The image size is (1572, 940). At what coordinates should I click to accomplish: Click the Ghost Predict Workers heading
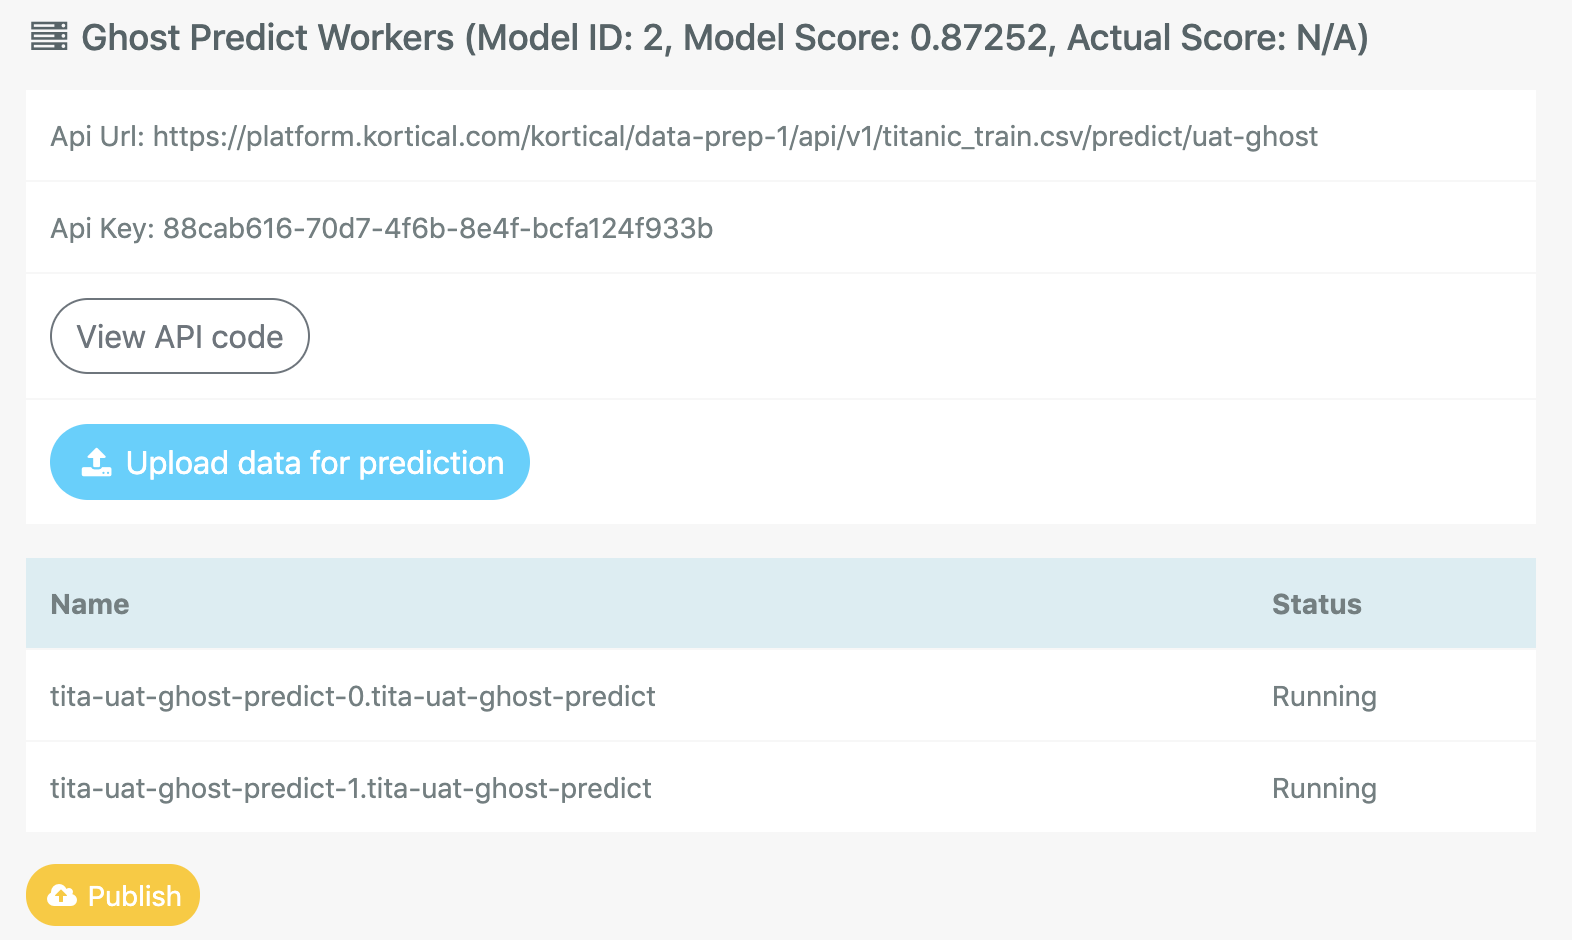pyautogui.click(x=268, y=37)
